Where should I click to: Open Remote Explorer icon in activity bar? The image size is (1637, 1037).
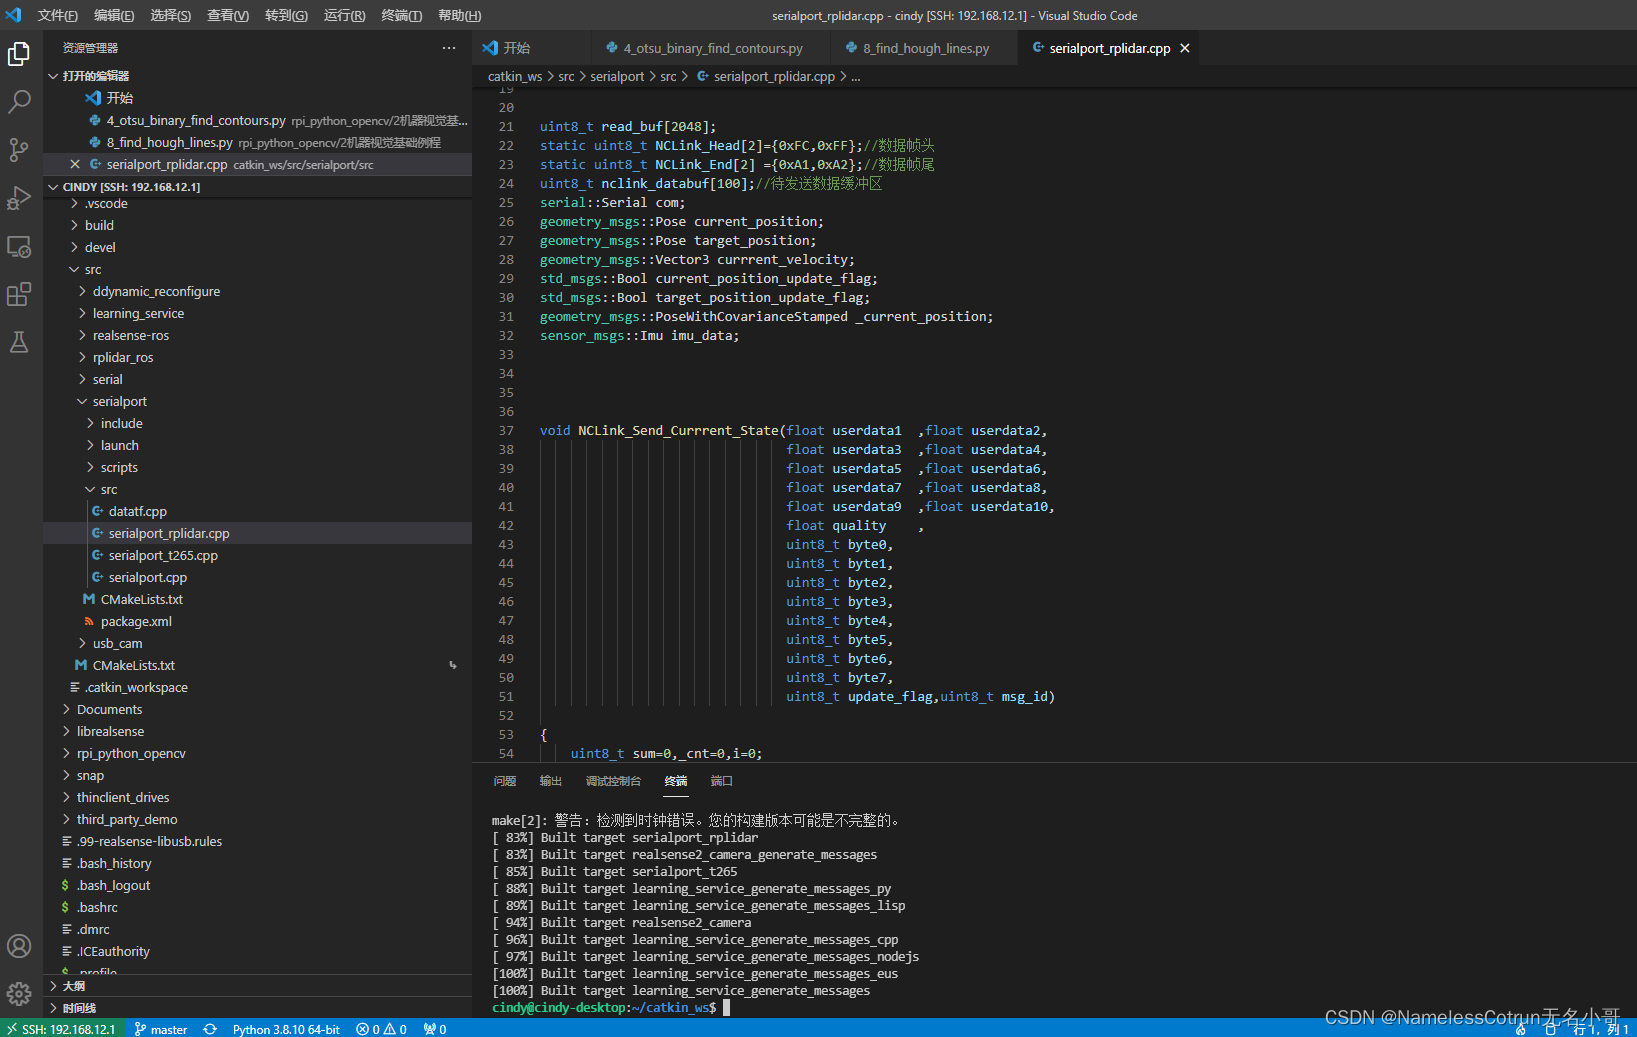(19, 246)
